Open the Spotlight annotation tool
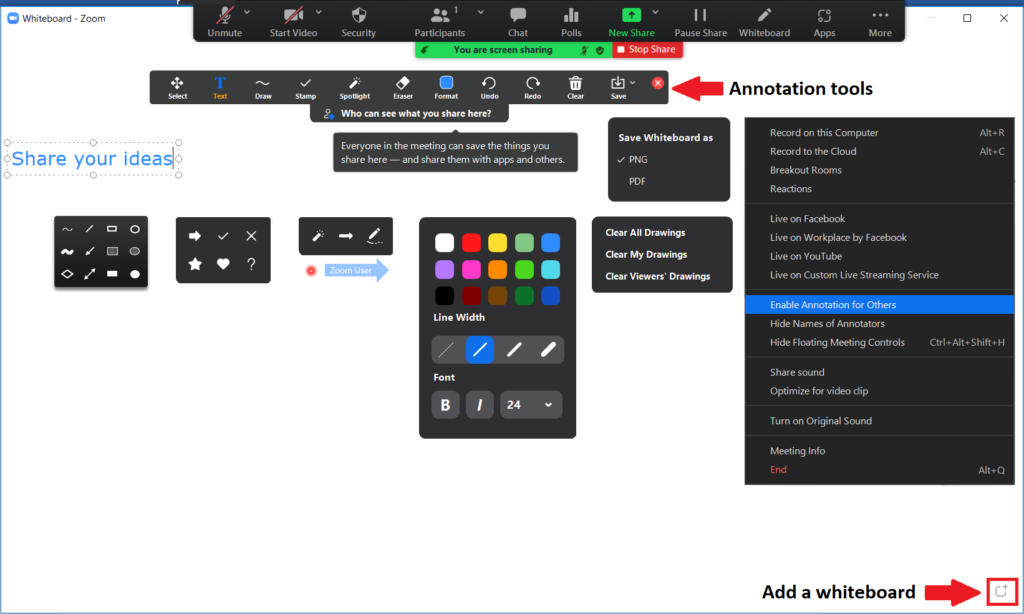The width and height of the screenshot is (1024, 614). [x=355, y=88]
